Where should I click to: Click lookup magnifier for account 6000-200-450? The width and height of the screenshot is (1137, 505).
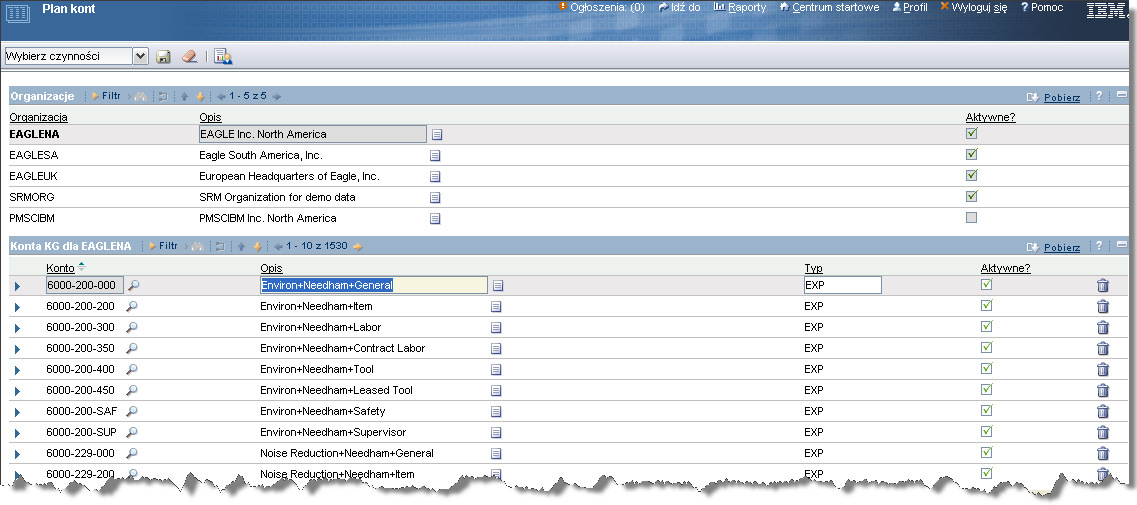click(132, 390)
